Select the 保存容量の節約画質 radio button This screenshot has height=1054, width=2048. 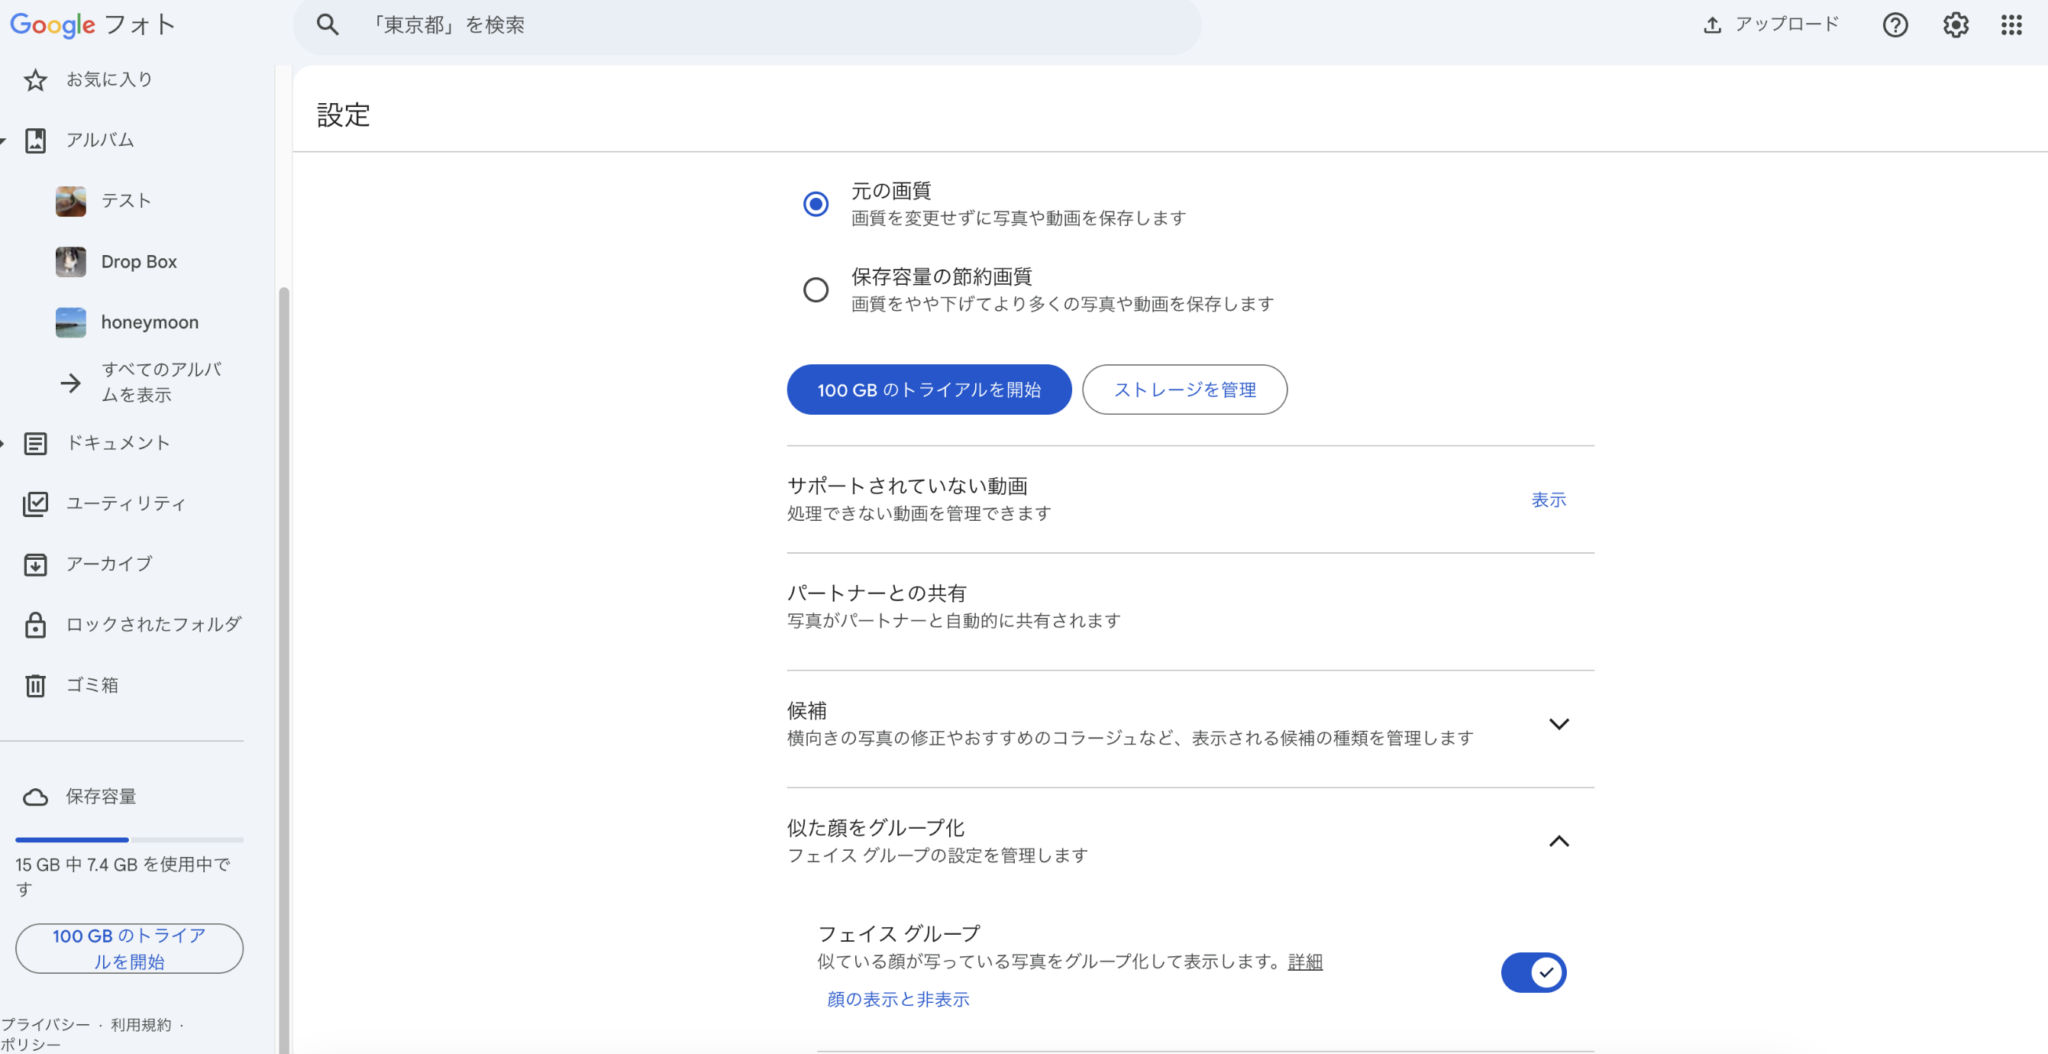click(816, 290)
